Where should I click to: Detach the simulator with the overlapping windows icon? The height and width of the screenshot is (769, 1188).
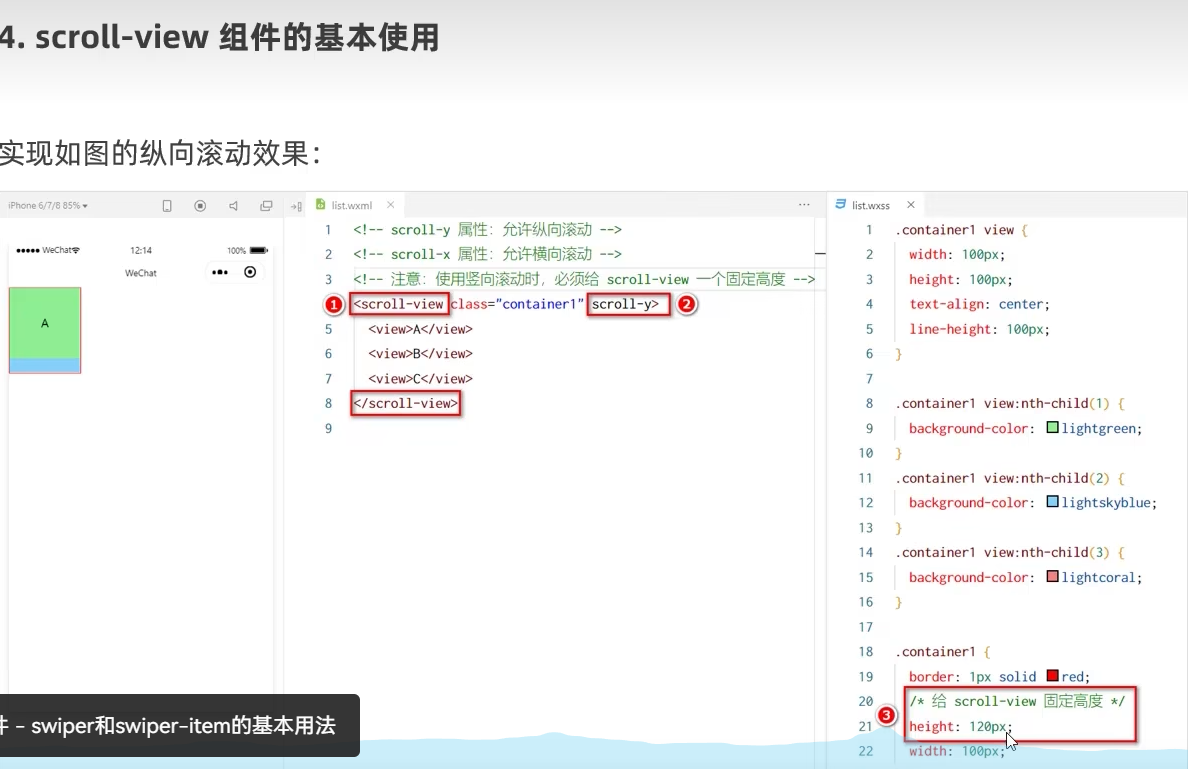[266, 206]
